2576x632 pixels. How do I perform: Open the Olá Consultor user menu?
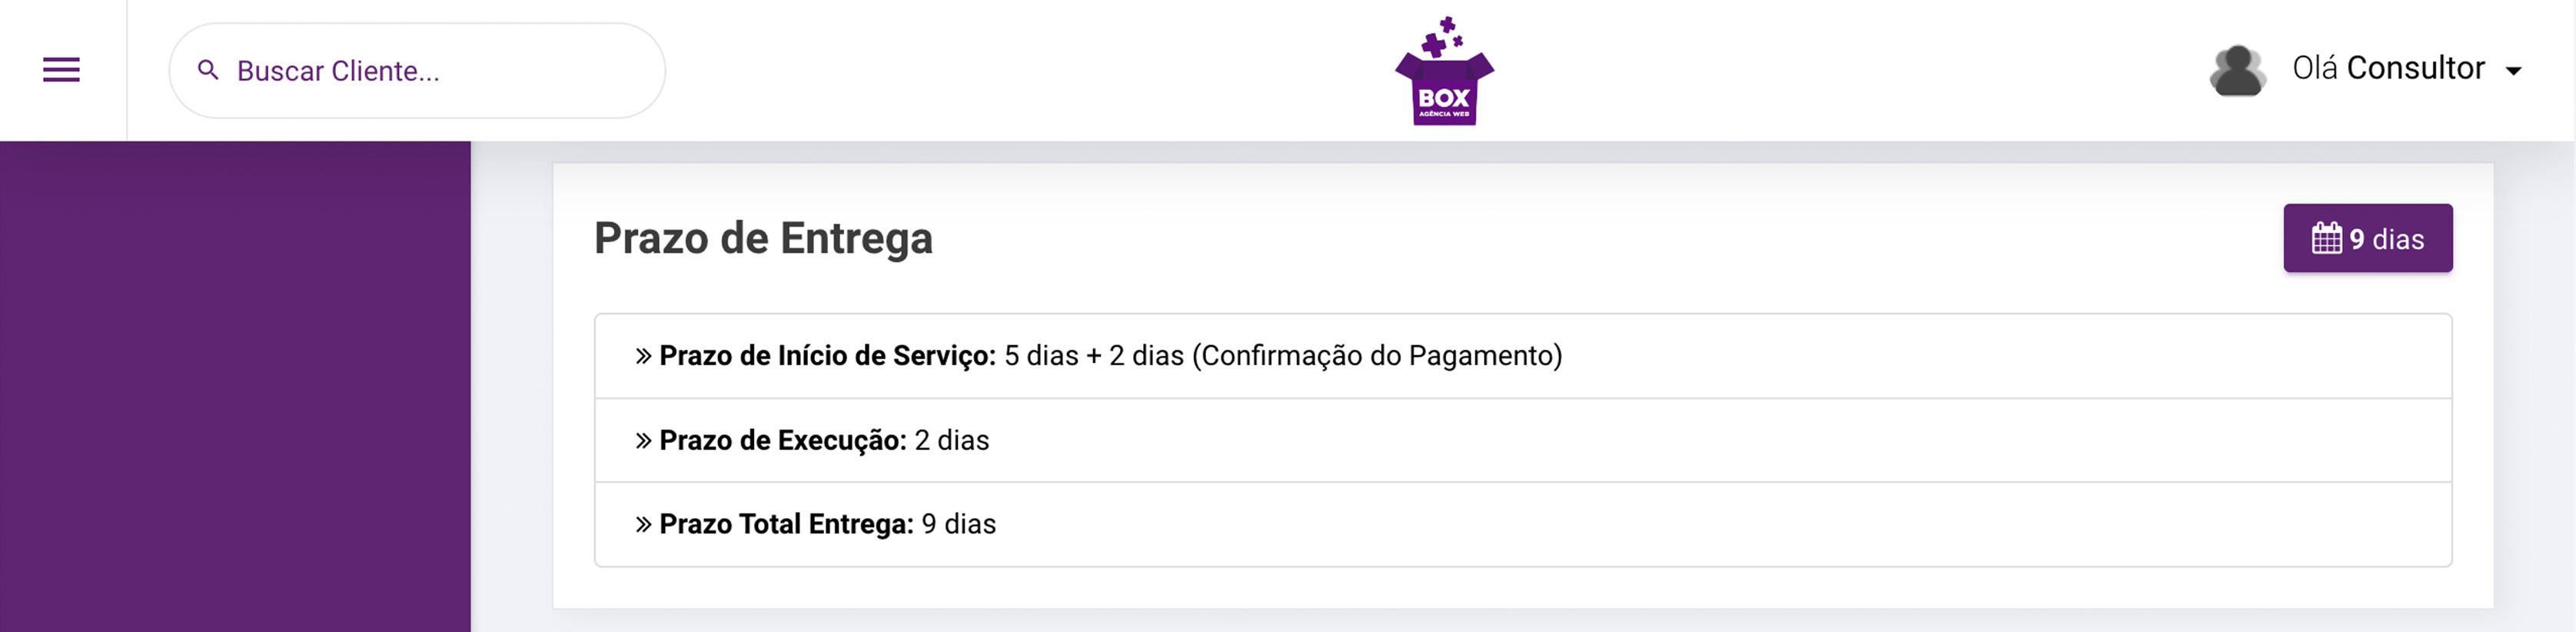coord(2388,68)
